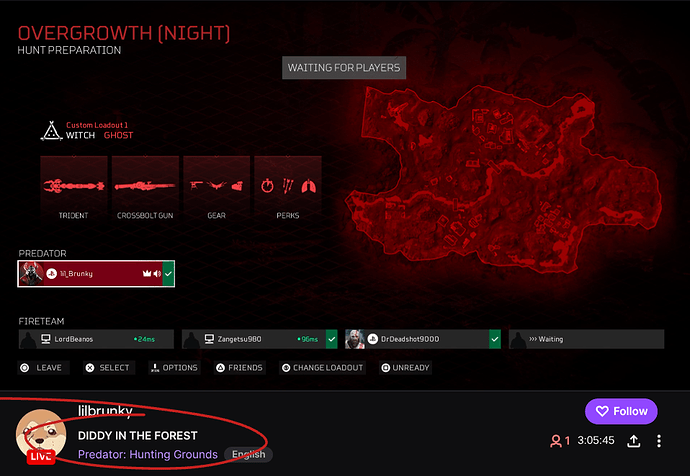Viewport: 690px width, 476px height.
Task: Open the Options menu item
Action: pyautogui.click(x=174, y=368)
